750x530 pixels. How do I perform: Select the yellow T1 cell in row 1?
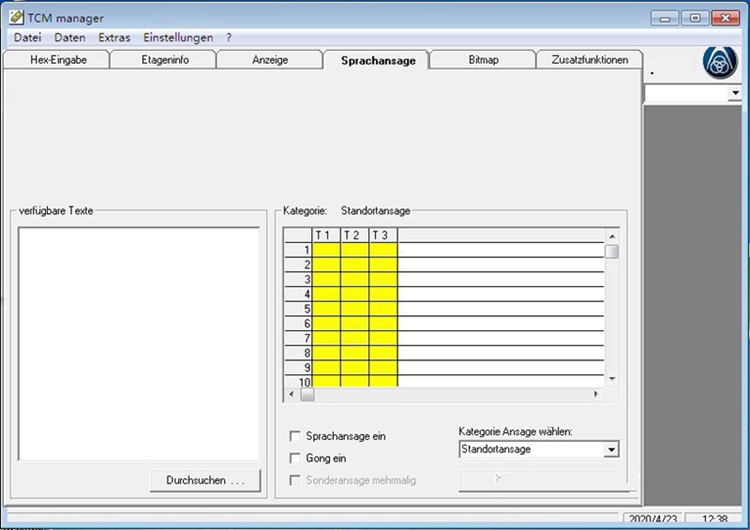click(x=326, y=250)
